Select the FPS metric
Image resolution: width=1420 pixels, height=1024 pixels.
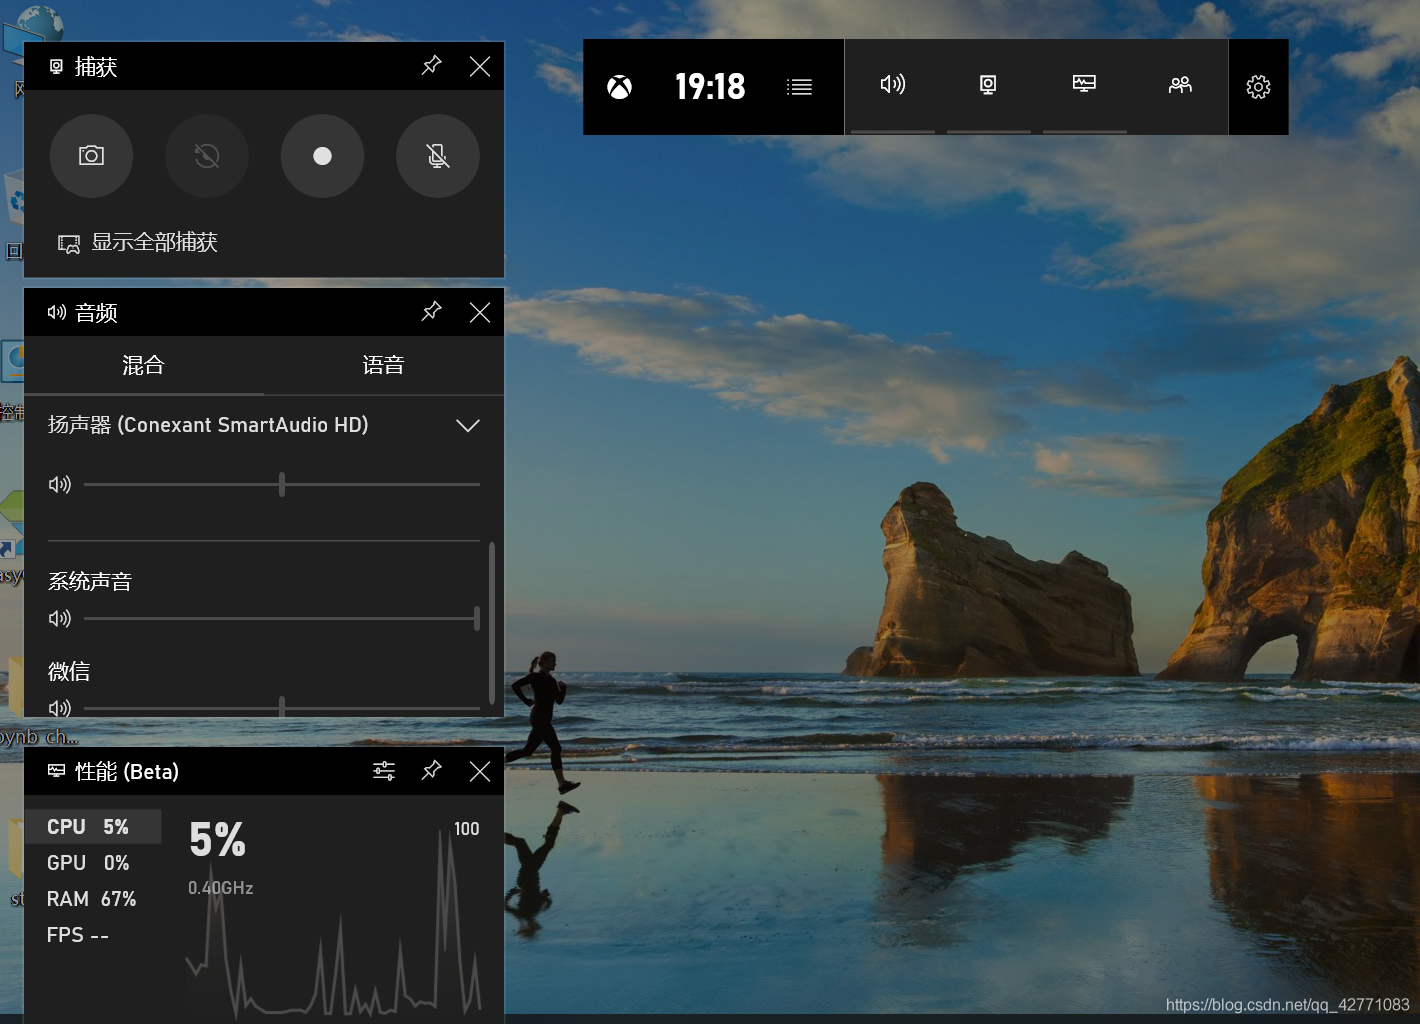pyautogui.click(x=93, y=935)
